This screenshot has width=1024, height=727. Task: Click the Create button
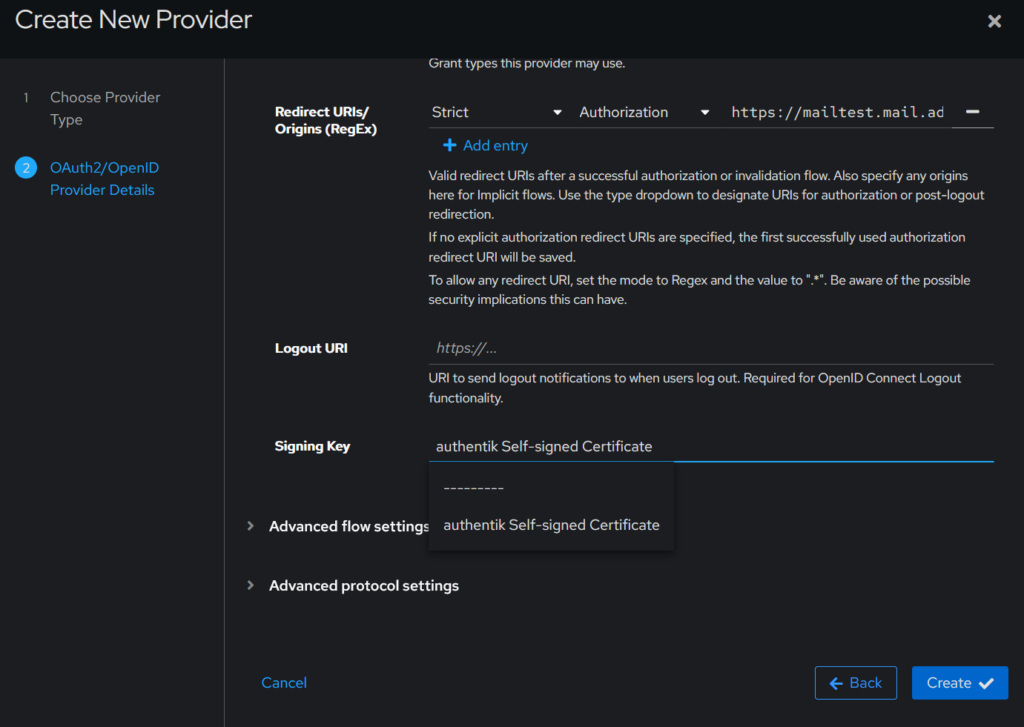[959, 683]
